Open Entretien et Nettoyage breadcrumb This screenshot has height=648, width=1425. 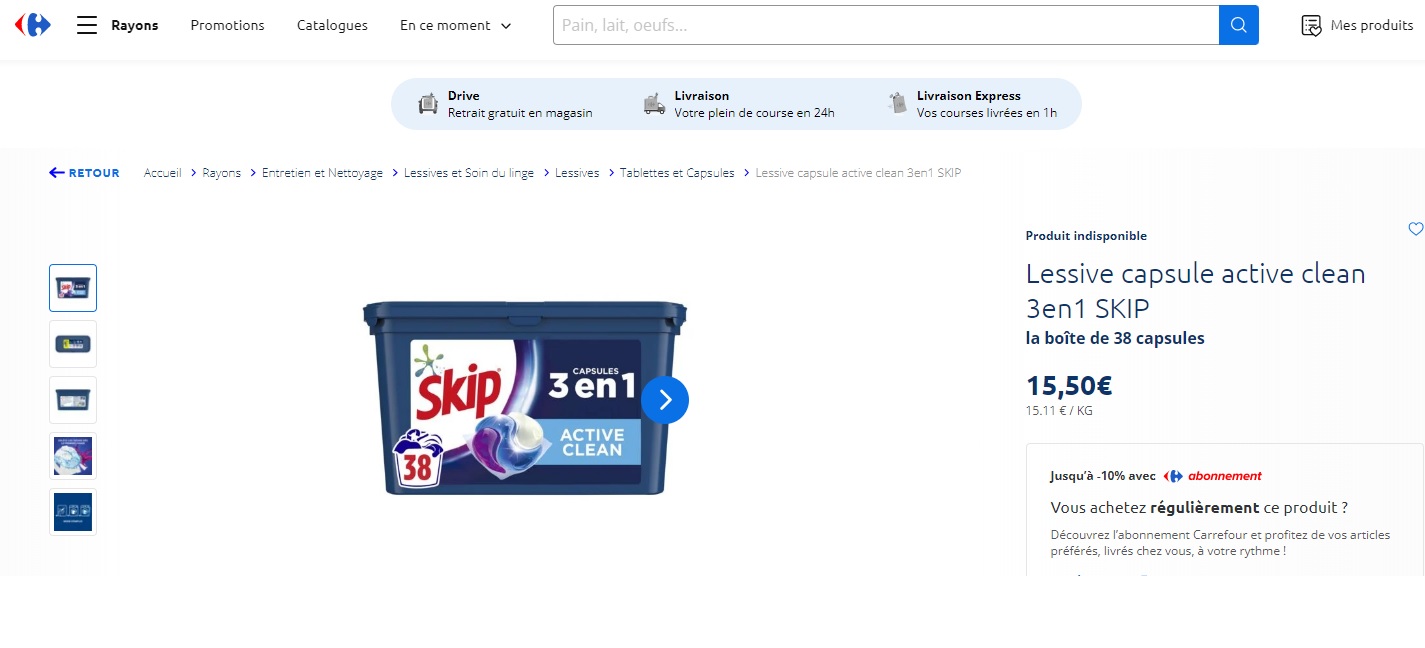tap(322, 173)
